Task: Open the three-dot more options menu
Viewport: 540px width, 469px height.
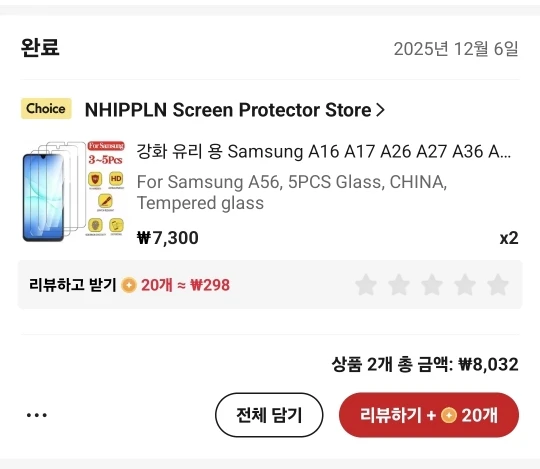Action: tap(37, 415)
